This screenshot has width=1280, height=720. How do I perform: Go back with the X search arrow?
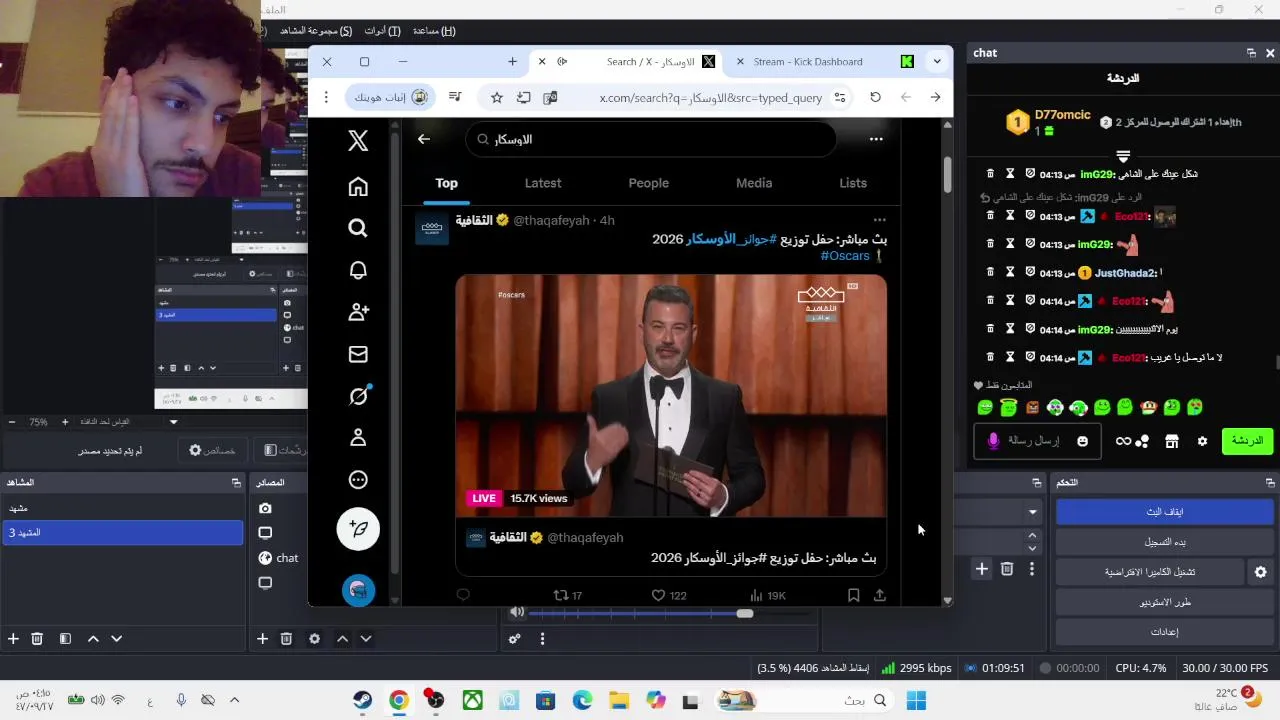[424, 139]
